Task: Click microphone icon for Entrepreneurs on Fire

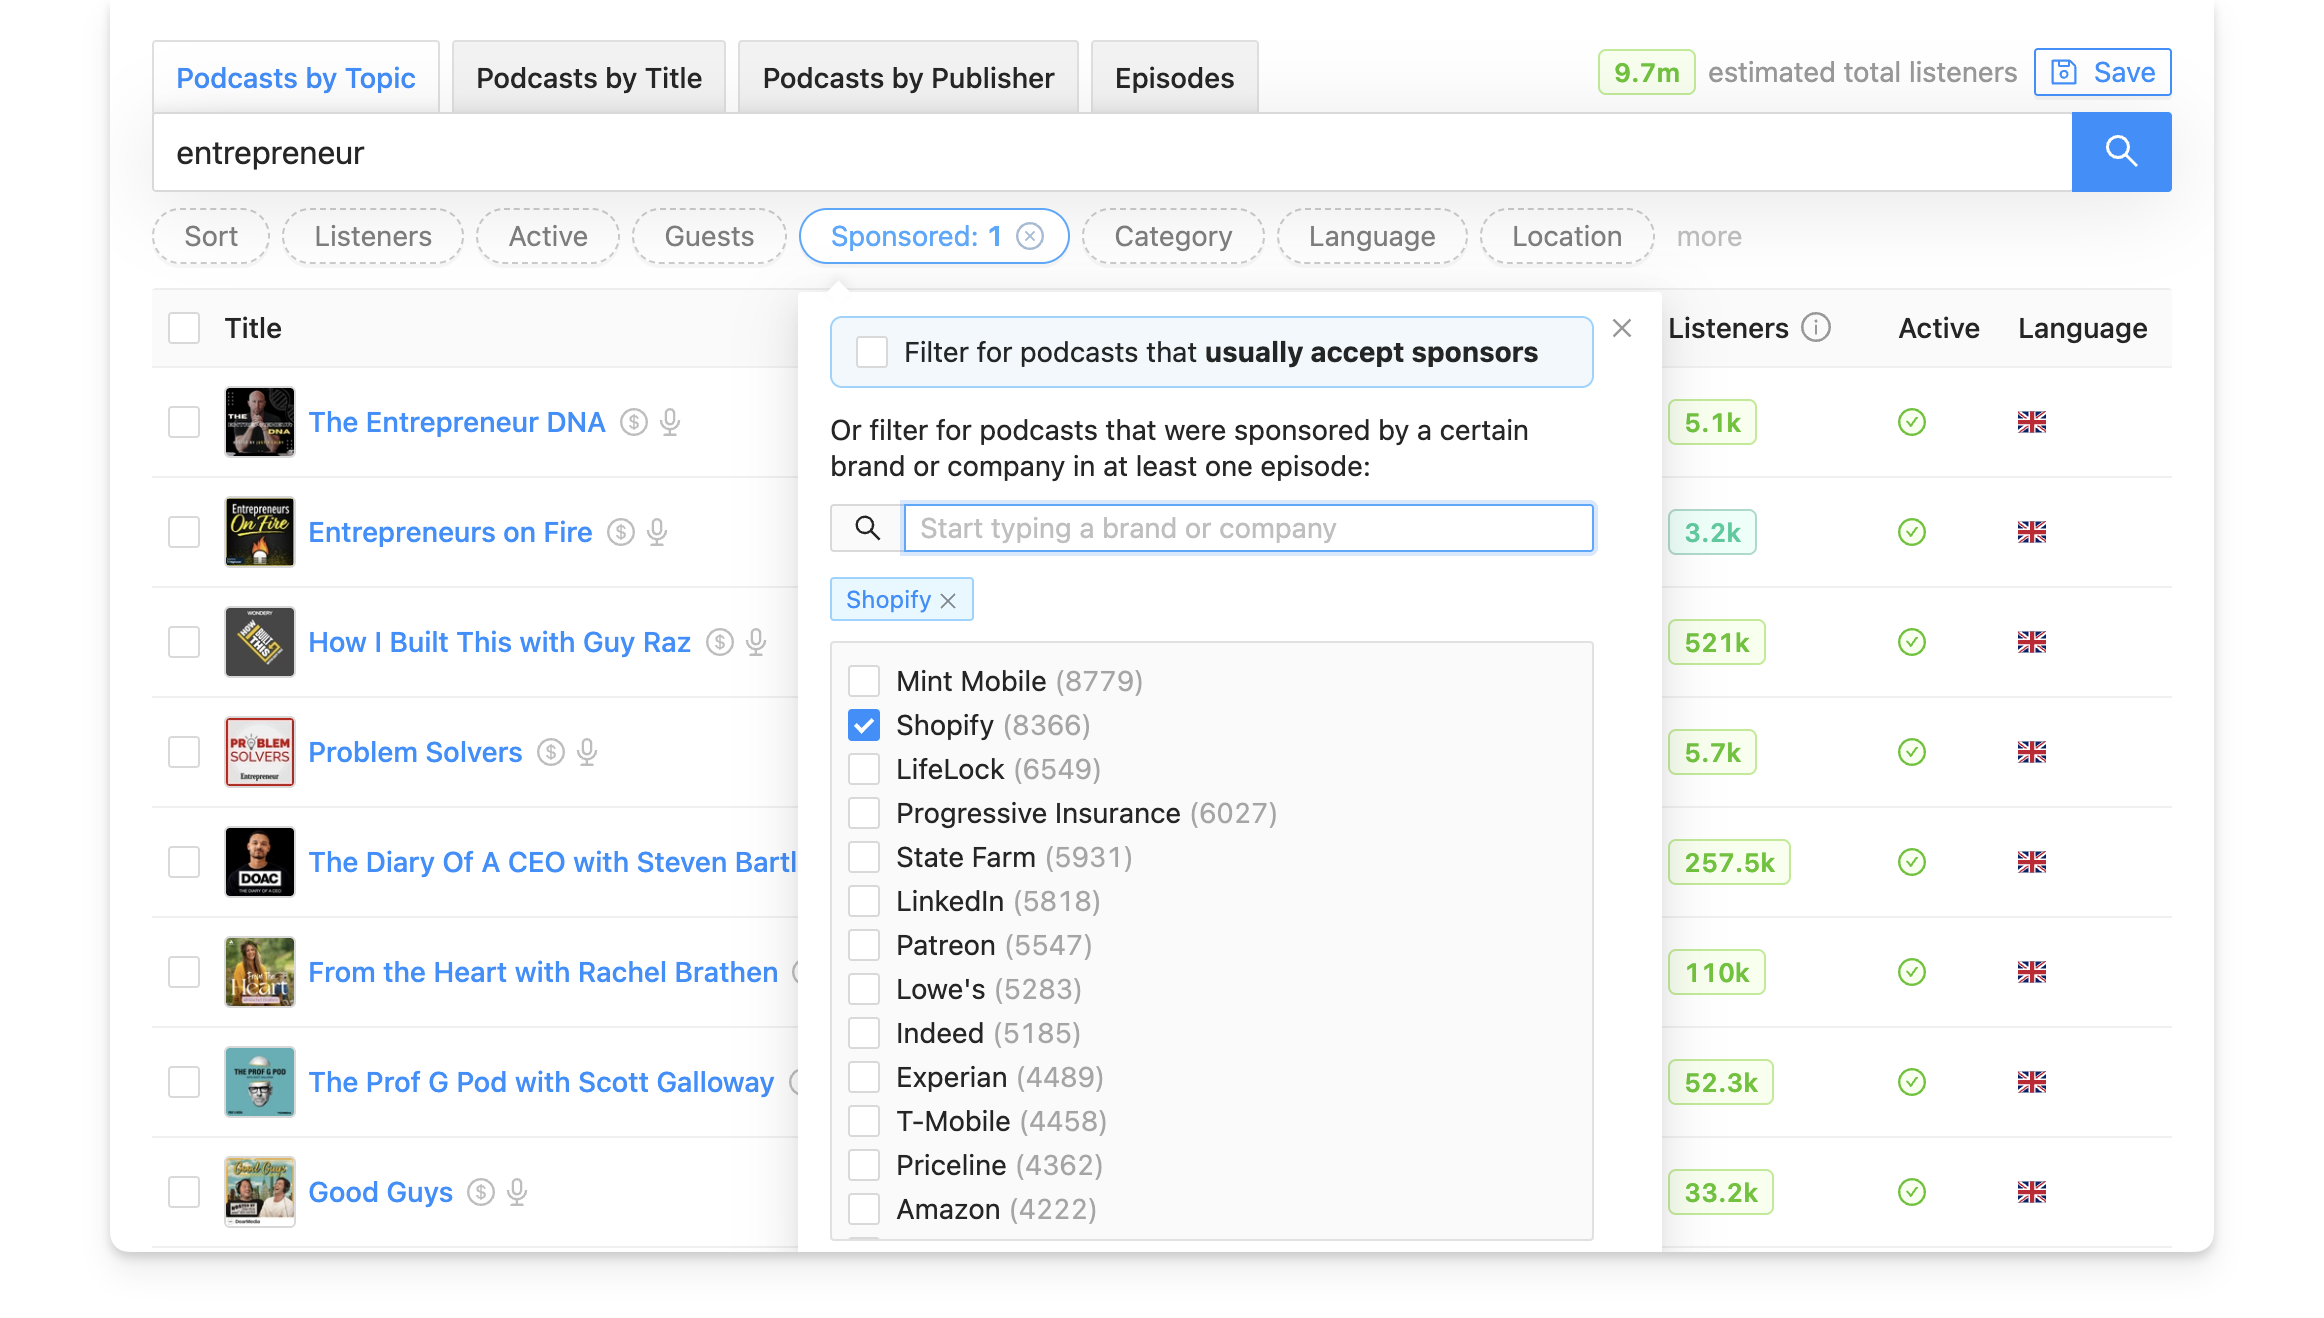Action: 657,532
